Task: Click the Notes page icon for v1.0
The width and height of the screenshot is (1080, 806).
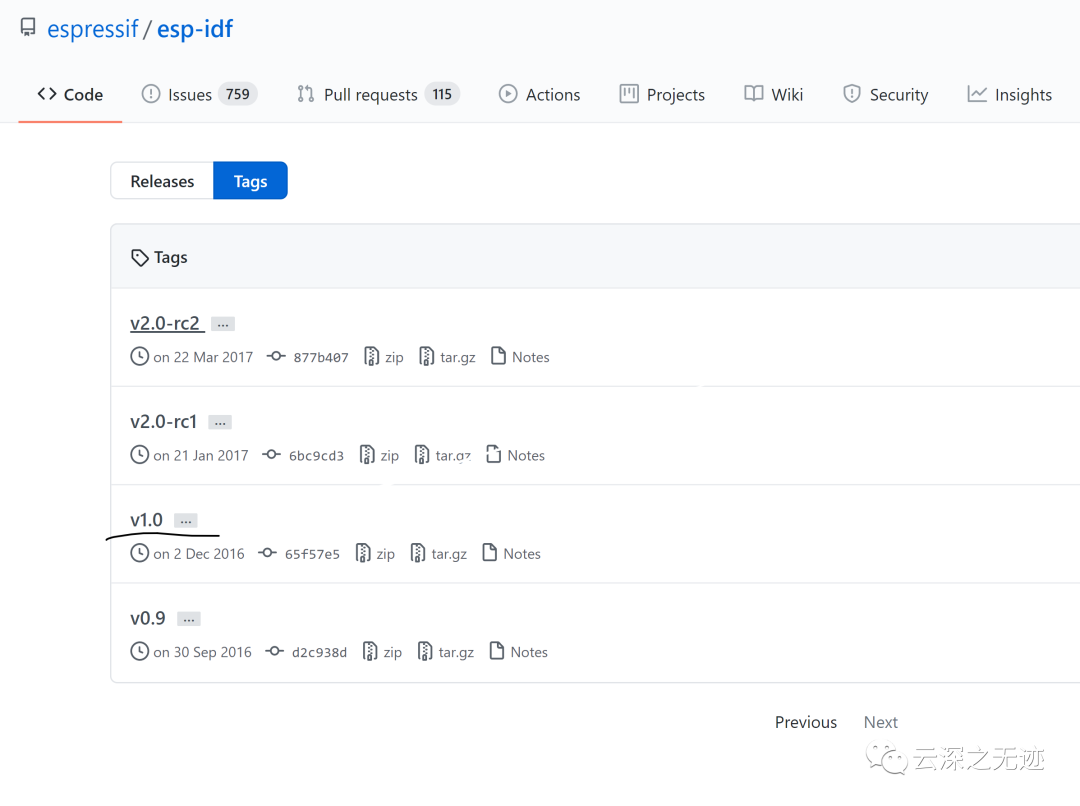Action: click(489, 552)
